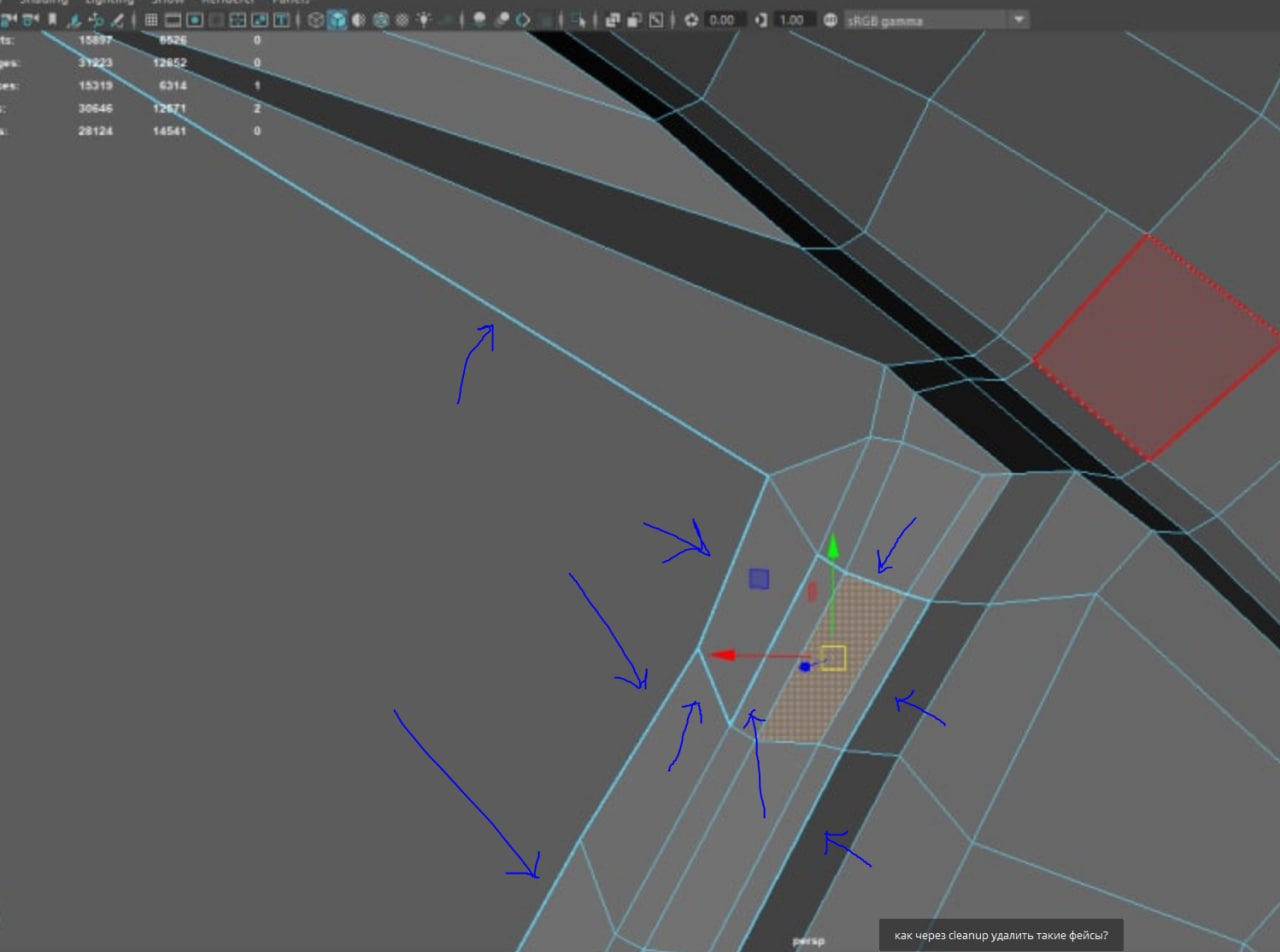Click the Depth of Field icon
Image resolution: width=1280 pixels, height=952 pixels.
[x=547, y=19]
